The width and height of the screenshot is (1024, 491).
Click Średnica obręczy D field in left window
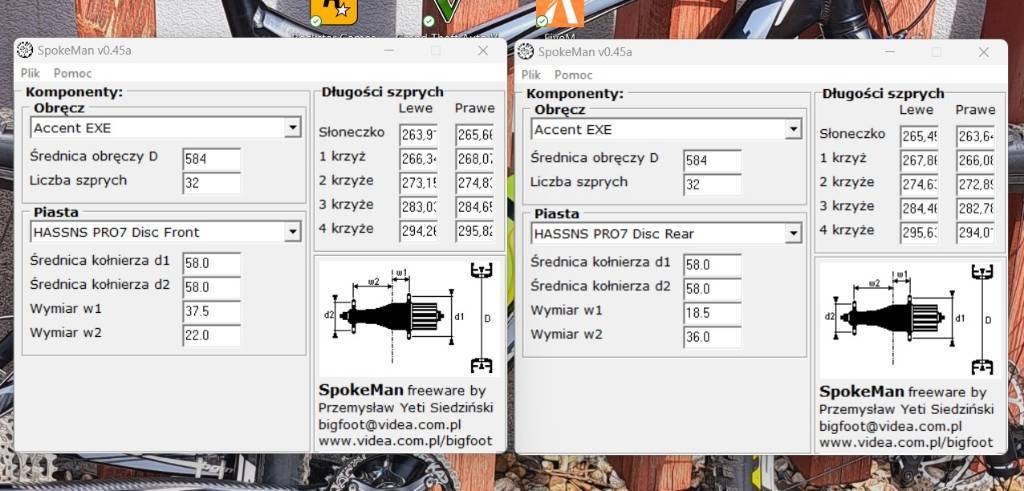212,159
